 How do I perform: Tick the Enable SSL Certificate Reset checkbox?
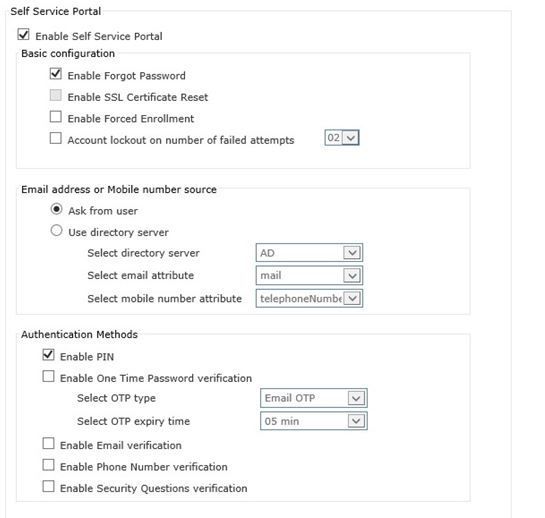56,95
